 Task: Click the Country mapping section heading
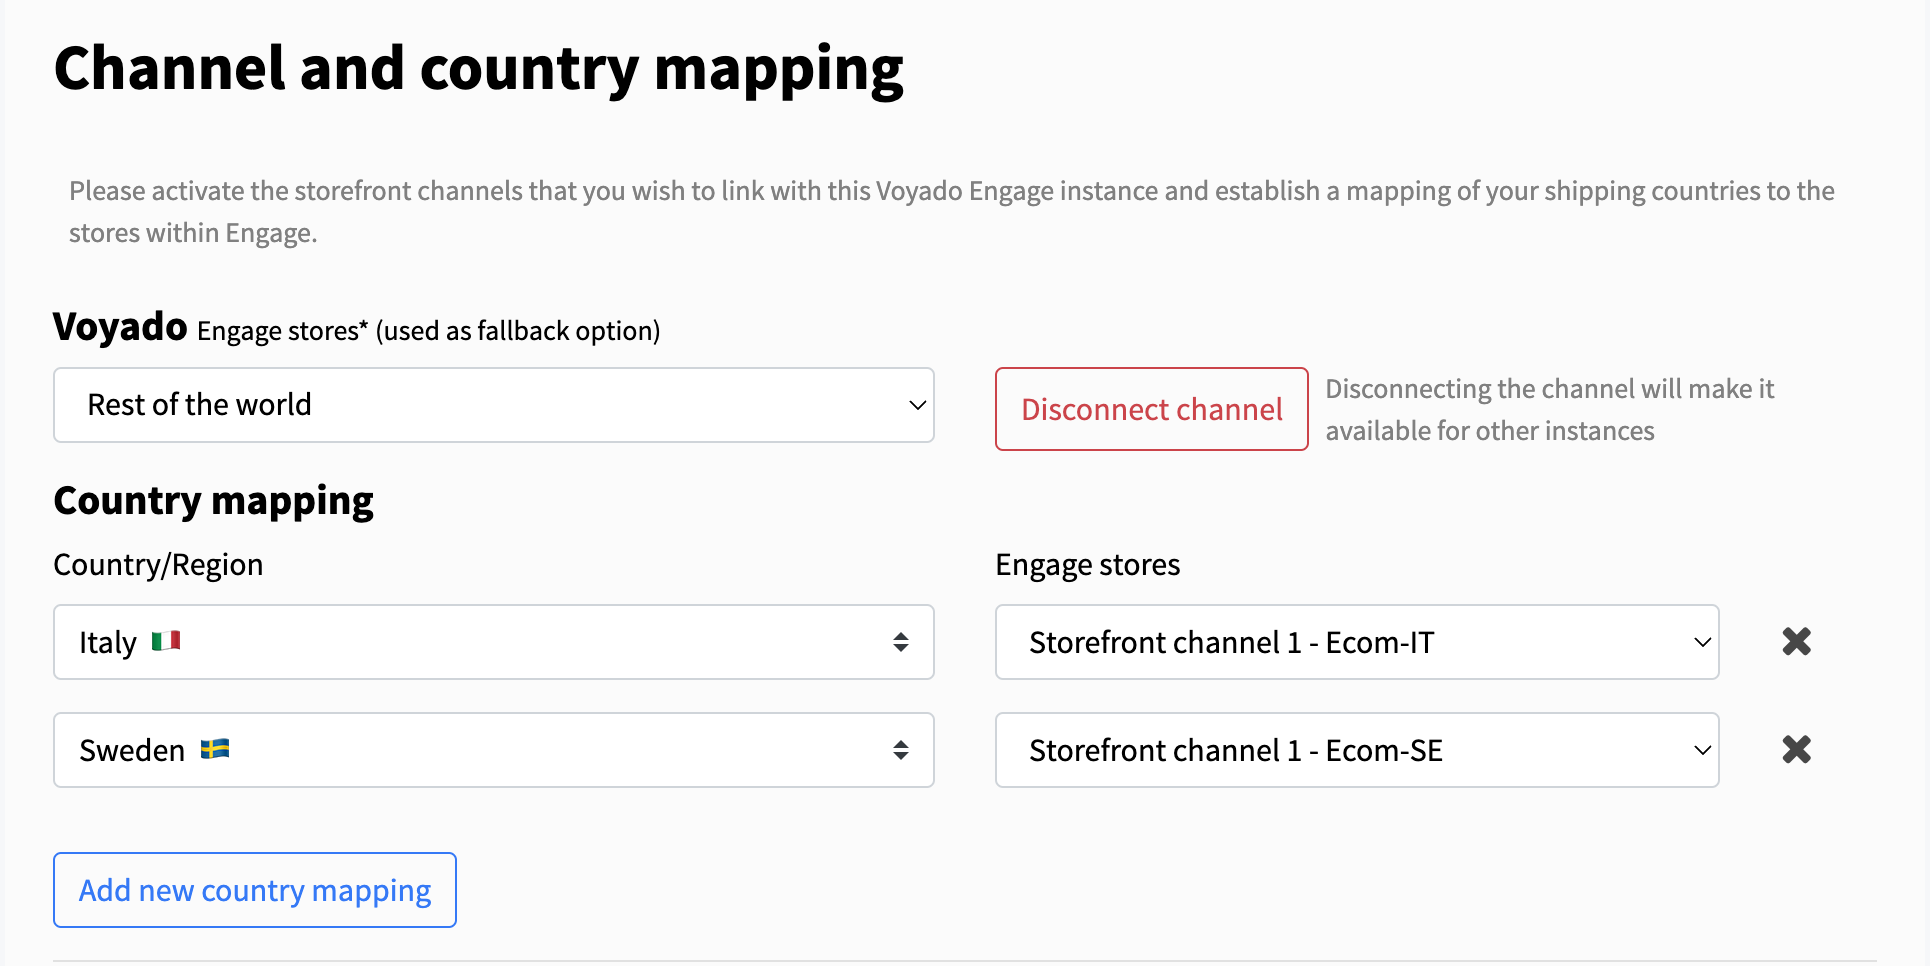click(x=214, y=501)
